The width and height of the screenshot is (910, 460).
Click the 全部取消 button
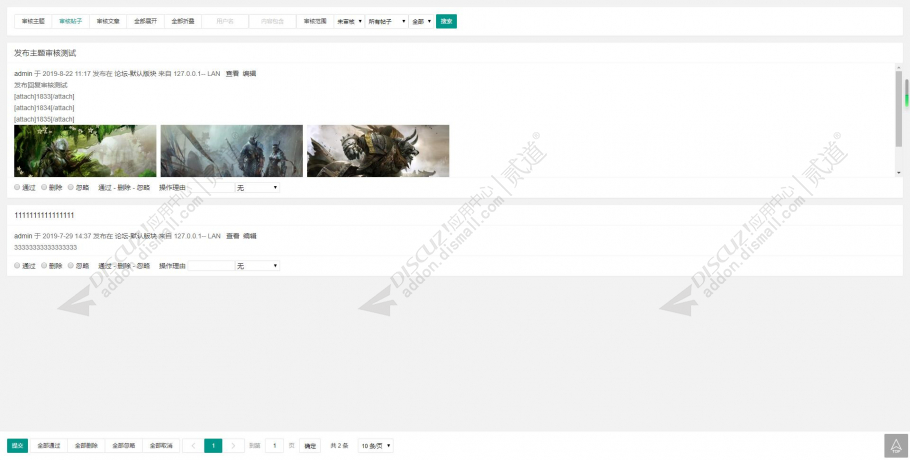pos(161,445)
